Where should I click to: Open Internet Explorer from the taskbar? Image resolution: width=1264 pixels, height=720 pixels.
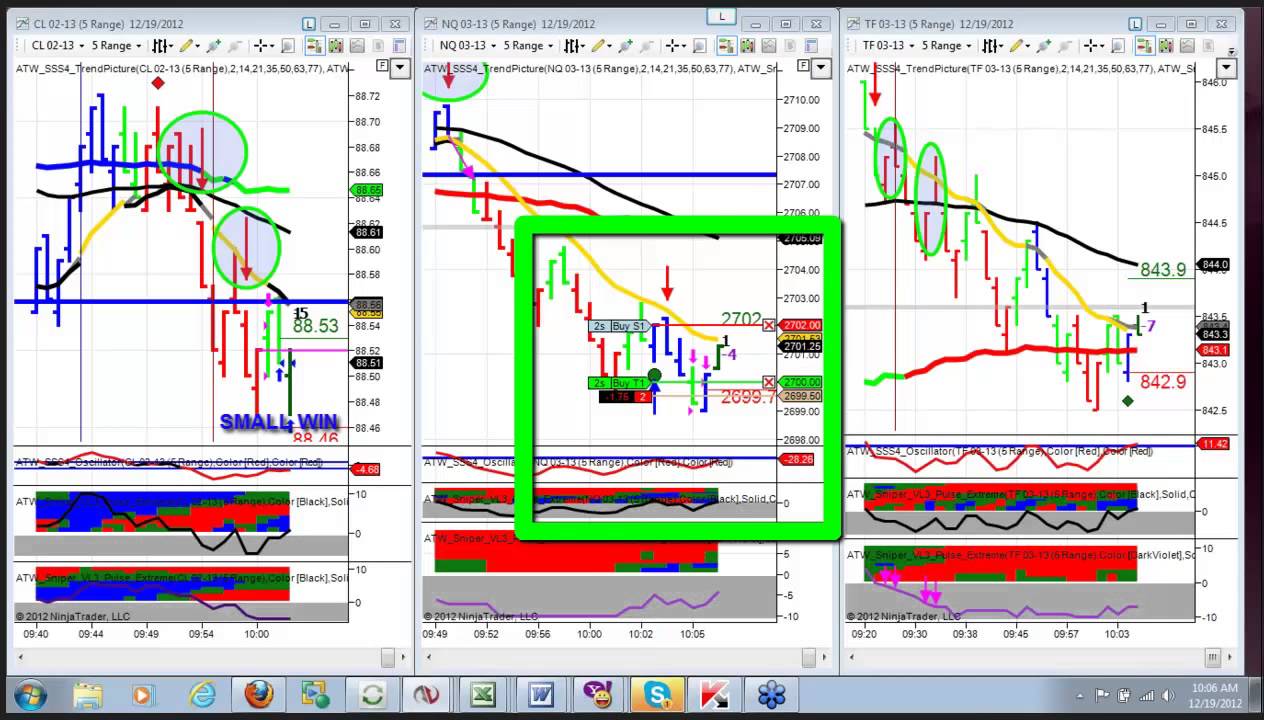(203, 694)
